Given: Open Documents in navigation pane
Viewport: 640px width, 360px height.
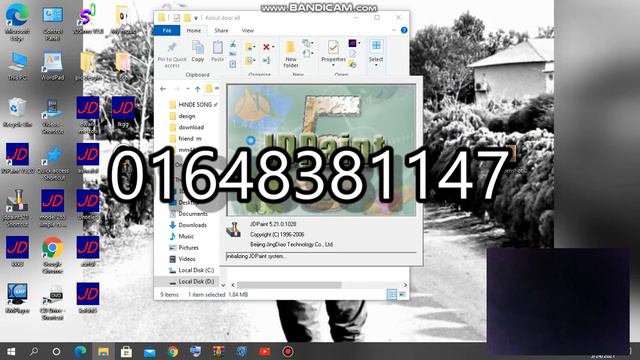Looking at the screenshot, I should (x=188, y=214).
